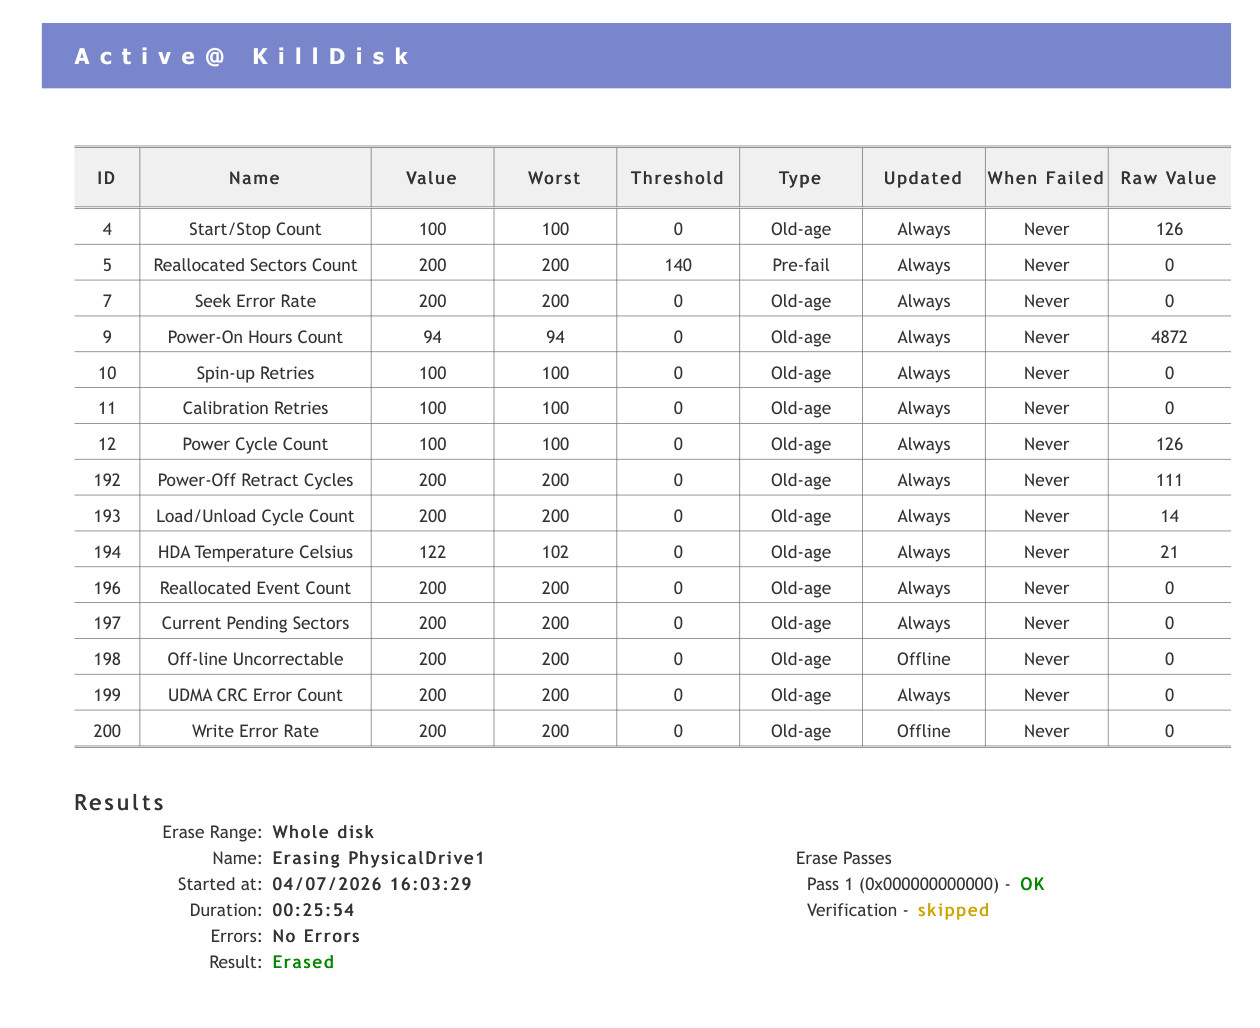The height and width of the screenshot is (1028, 1260).
Task: Select the HDA Temperature Celsius row
Action: click(653, 552)
